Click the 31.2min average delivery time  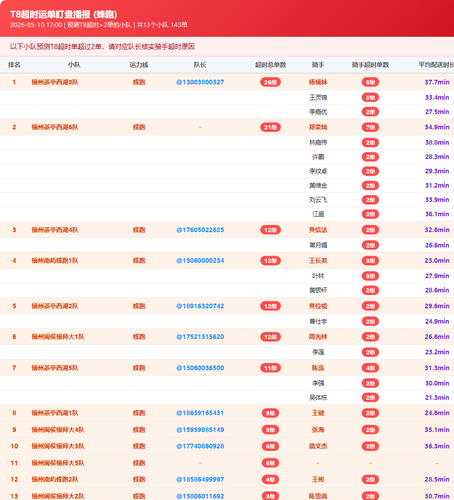(437, 185)
